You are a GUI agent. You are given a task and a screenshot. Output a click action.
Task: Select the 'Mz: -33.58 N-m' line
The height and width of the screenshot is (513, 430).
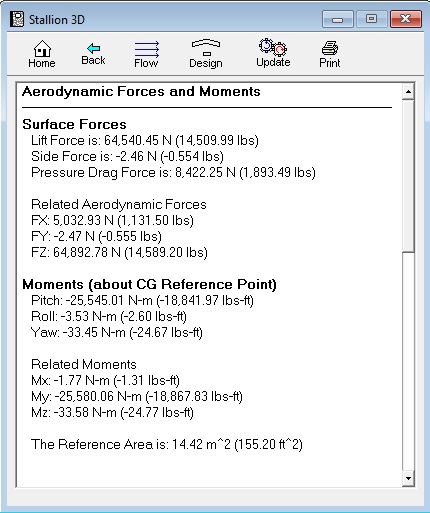point(112,412)
